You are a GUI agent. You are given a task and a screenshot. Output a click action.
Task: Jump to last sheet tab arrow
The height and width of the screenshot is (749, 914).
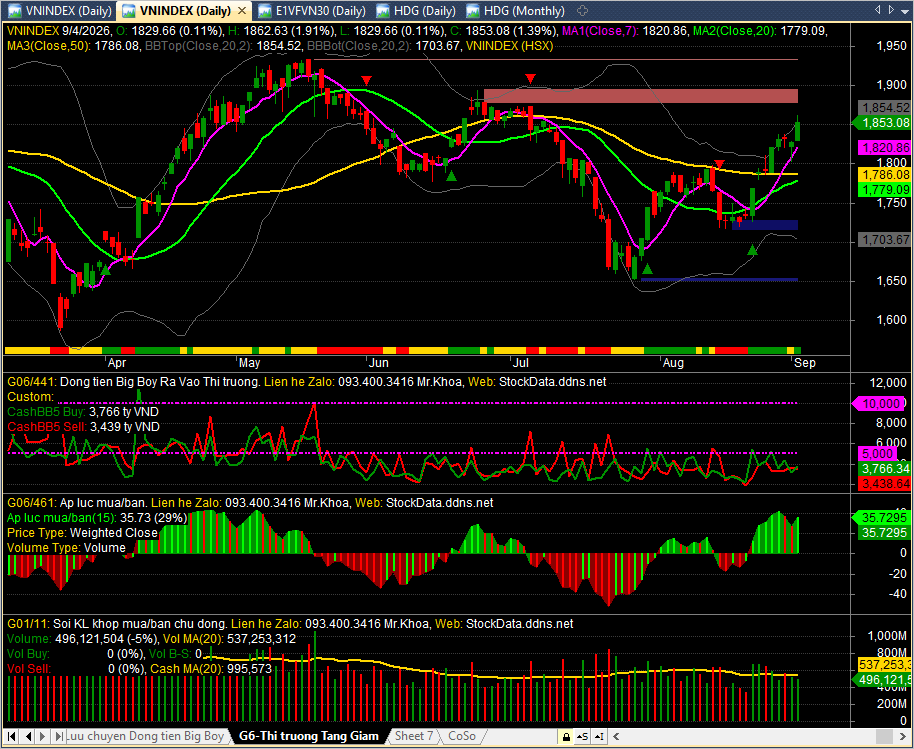pyautogui.click(x=59, y=736)
